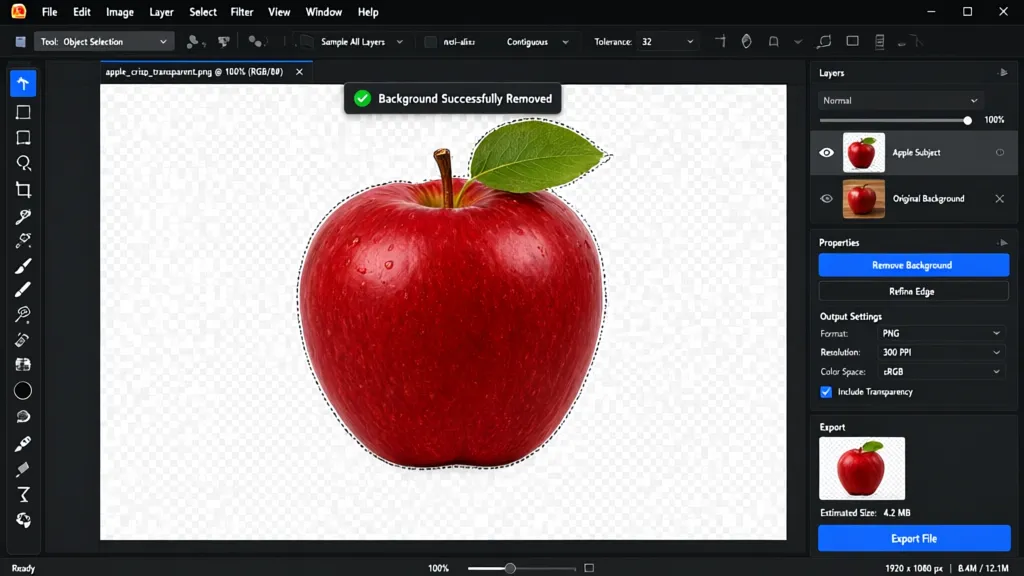1024x576 pixels.
Task: Click the color wheel icon at the toolbar bottom
Action: (23, 520)
